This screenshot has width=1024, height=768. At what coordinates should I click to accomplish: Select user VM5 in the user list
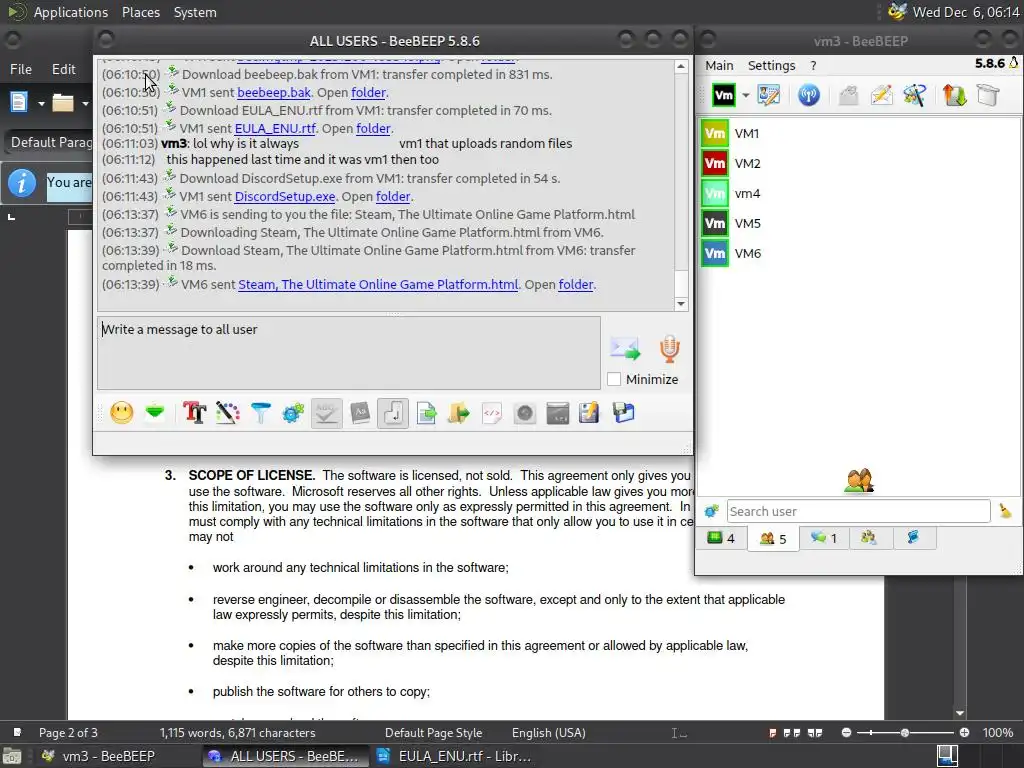pos(859,223)
